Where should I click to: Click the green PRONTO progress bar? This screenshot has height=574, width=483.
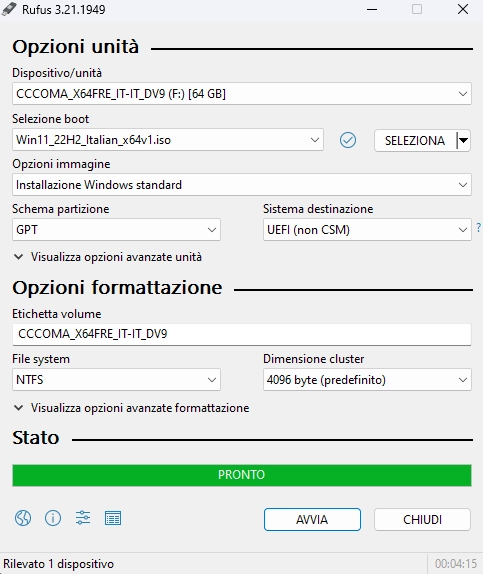242,475
